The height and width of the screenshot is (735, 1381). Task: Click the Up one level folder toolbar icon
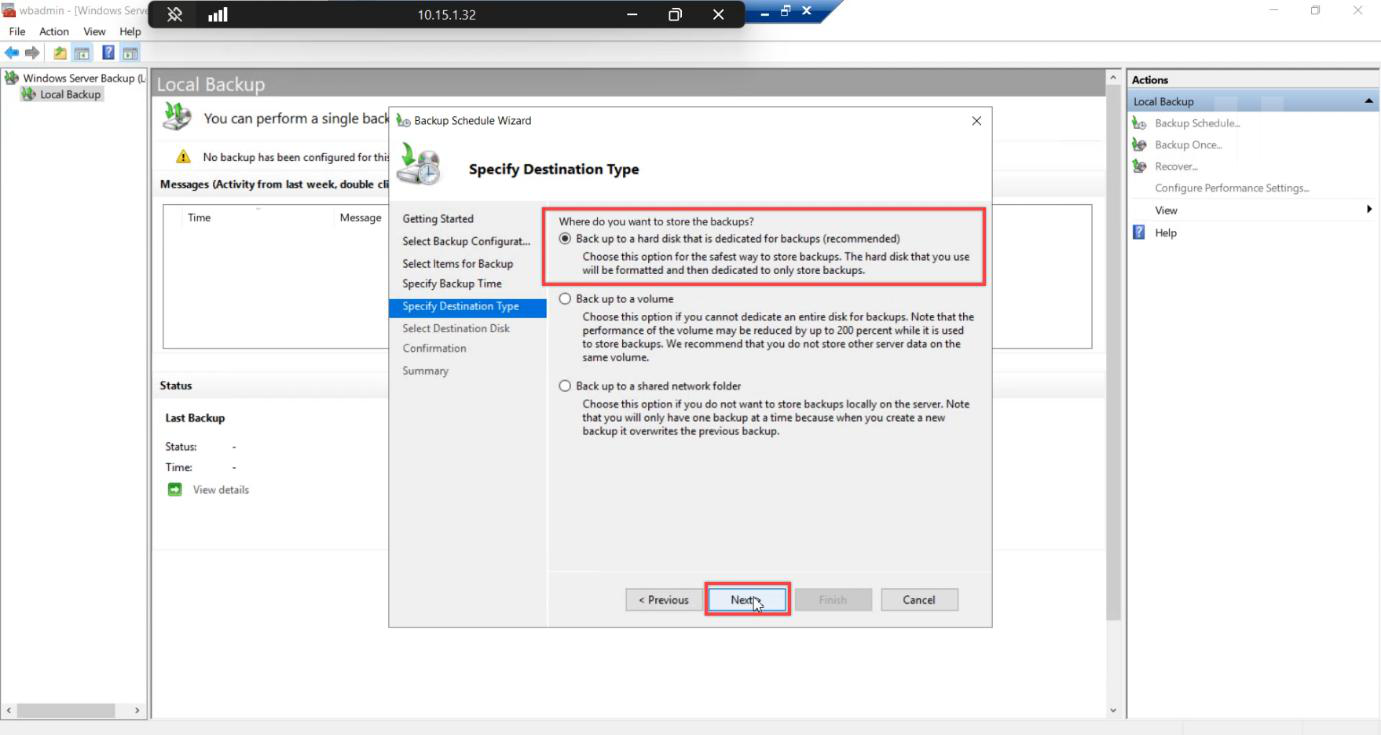point(60,53)
